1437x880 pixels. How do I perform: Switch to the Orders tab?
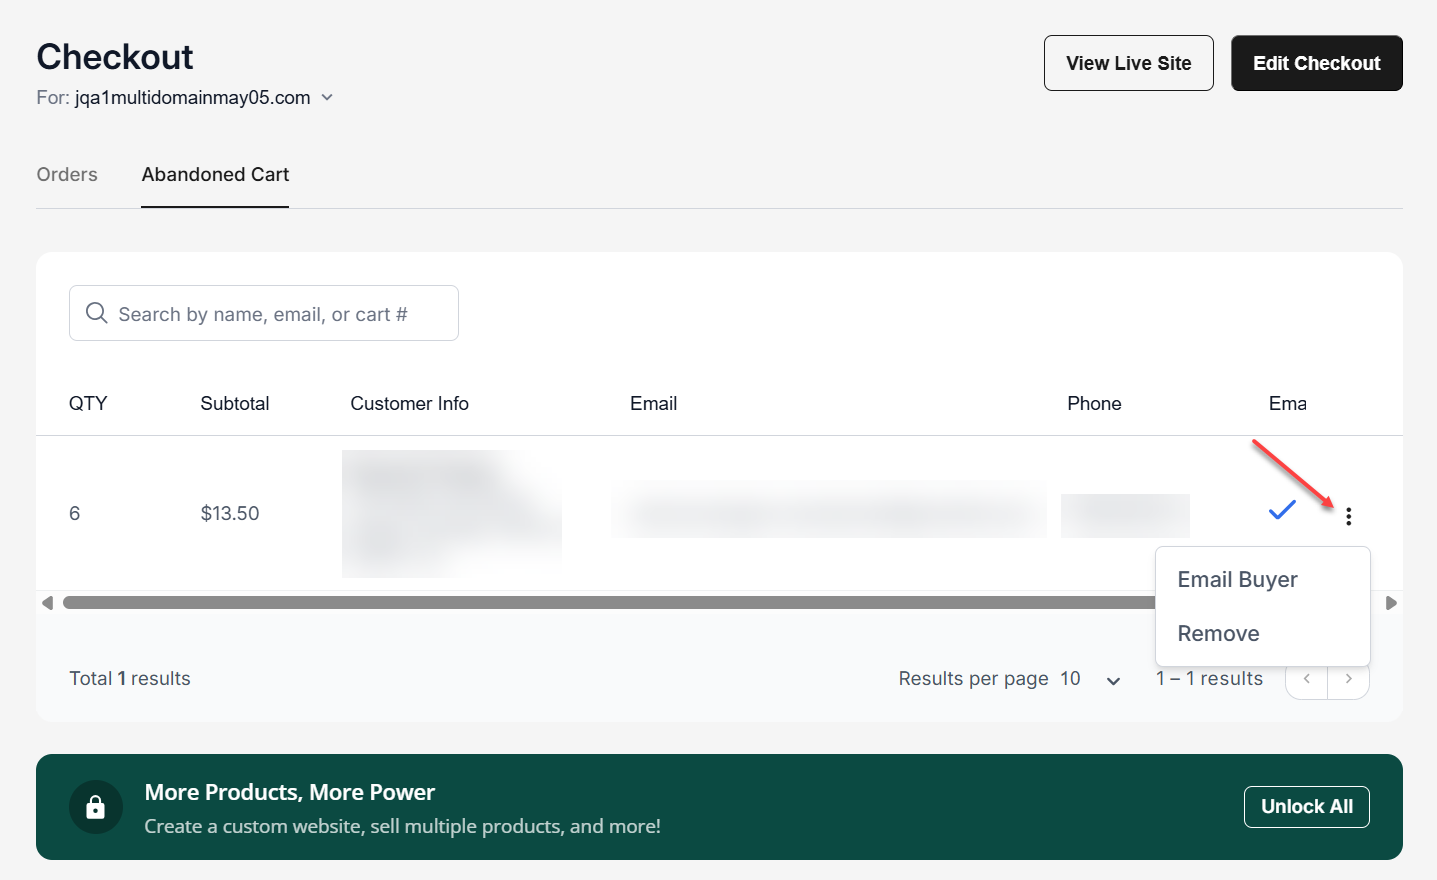tap(67, 174)
